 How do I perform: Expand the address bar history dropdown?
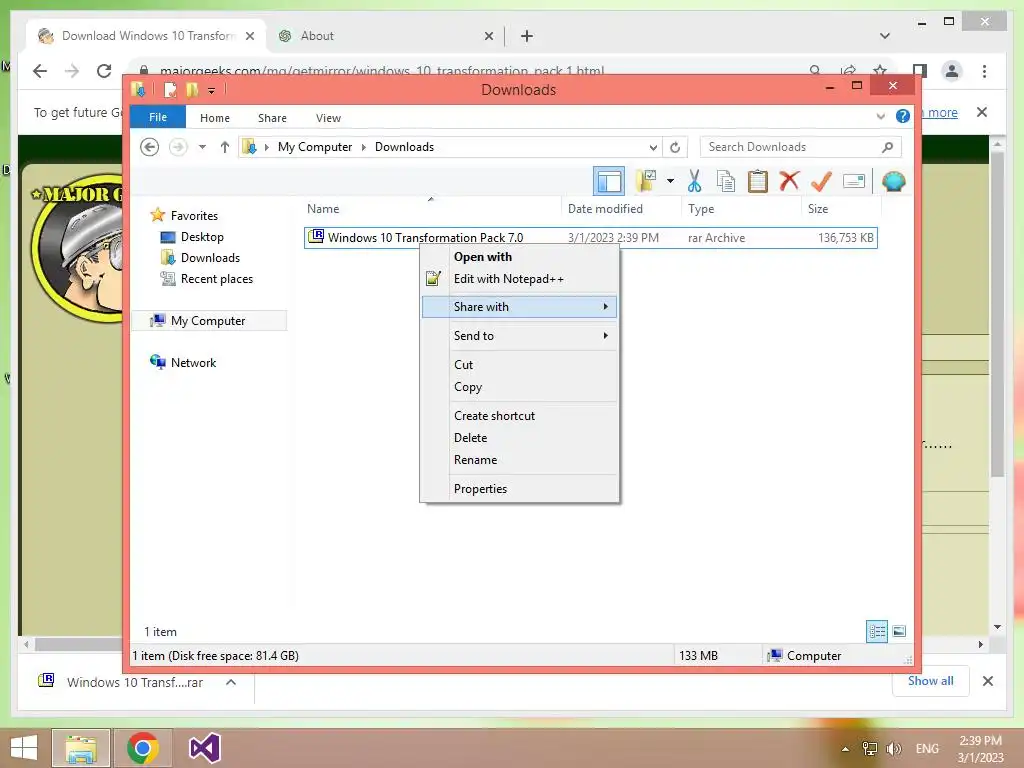pos(653,147)
